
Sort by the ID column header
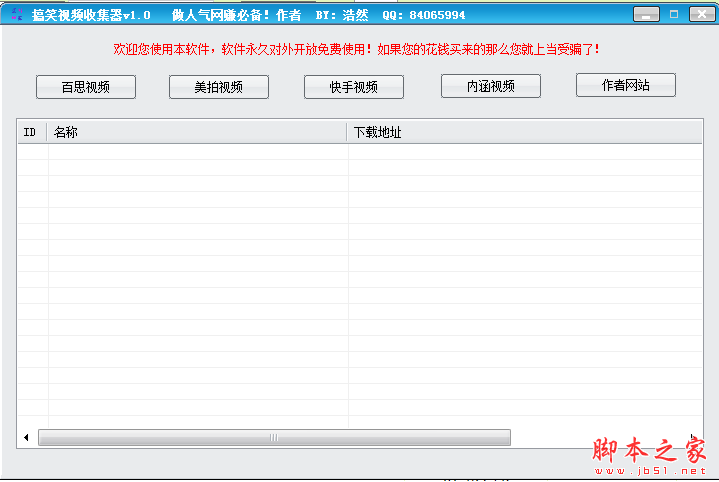click(x=31, y=132)
